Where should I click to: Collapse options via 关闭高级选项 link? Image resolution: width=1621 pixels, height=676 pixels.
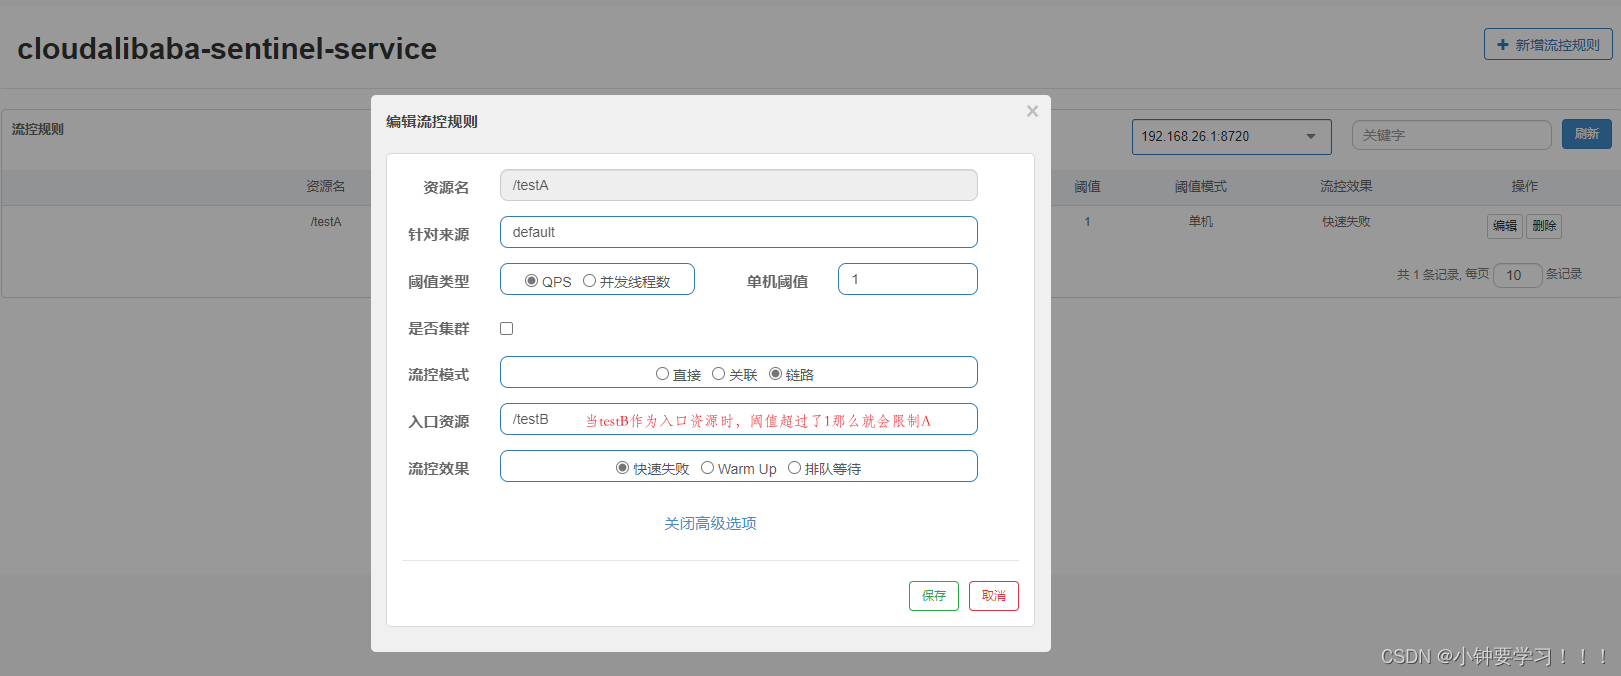point(710,523)
